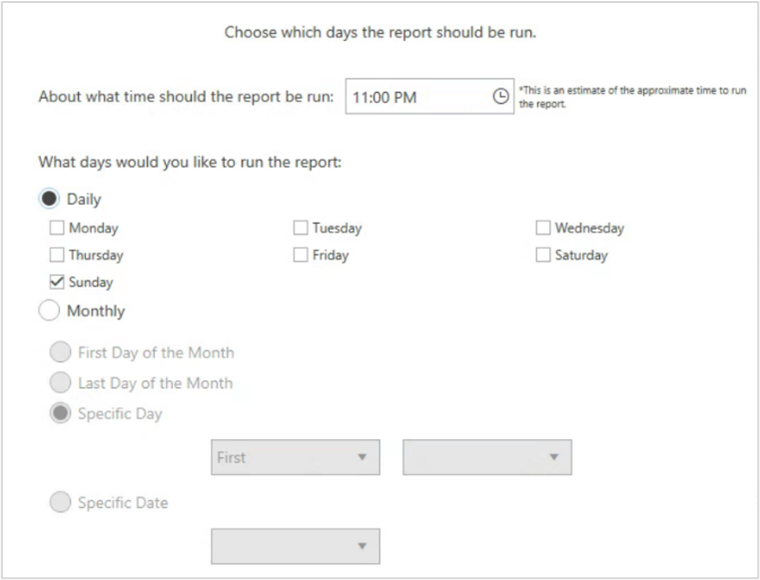760x580 pixels.
Task: Enable the Tuesday checkbox
Action: 301,228
